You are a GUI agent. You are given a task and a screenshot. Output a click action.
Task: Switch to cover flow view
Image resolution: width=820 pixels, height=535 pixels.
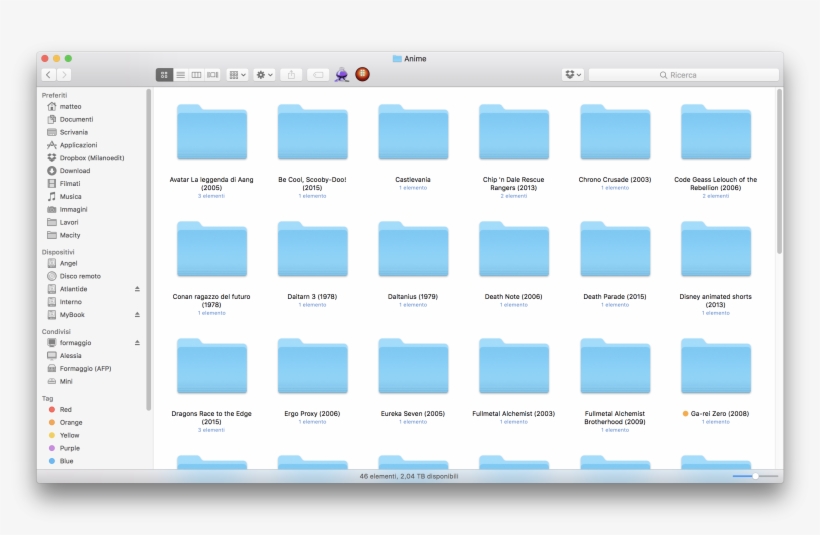point(212,75)
